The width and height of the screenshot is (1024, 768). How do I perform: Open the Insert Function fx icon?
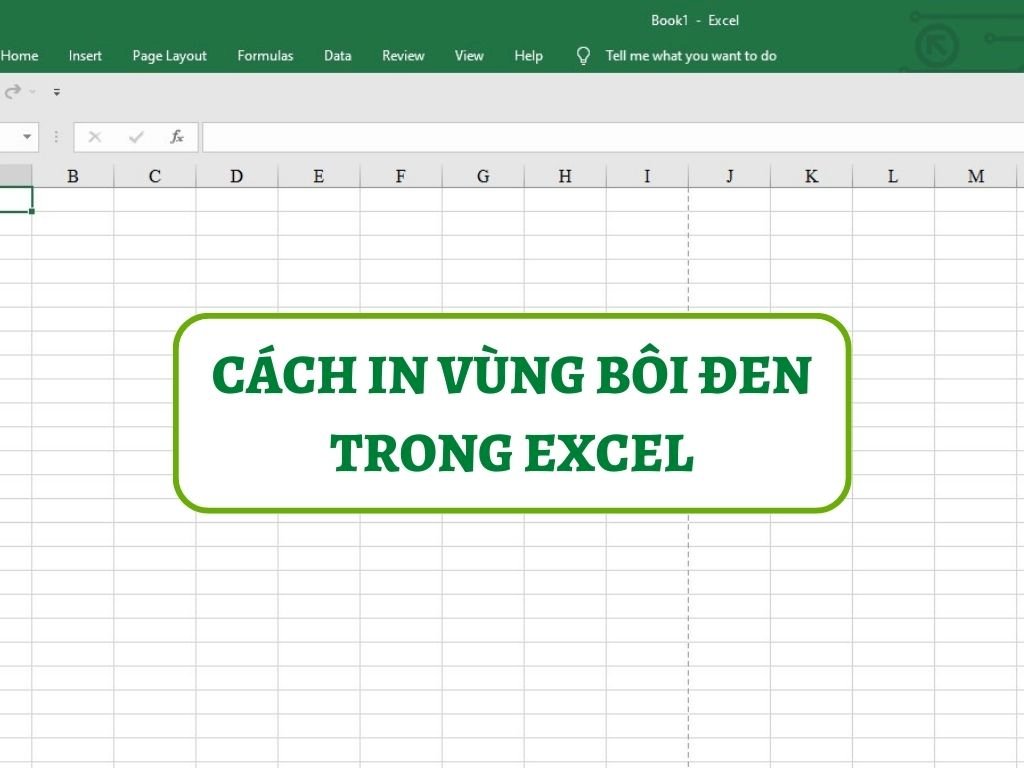[176, 137]
